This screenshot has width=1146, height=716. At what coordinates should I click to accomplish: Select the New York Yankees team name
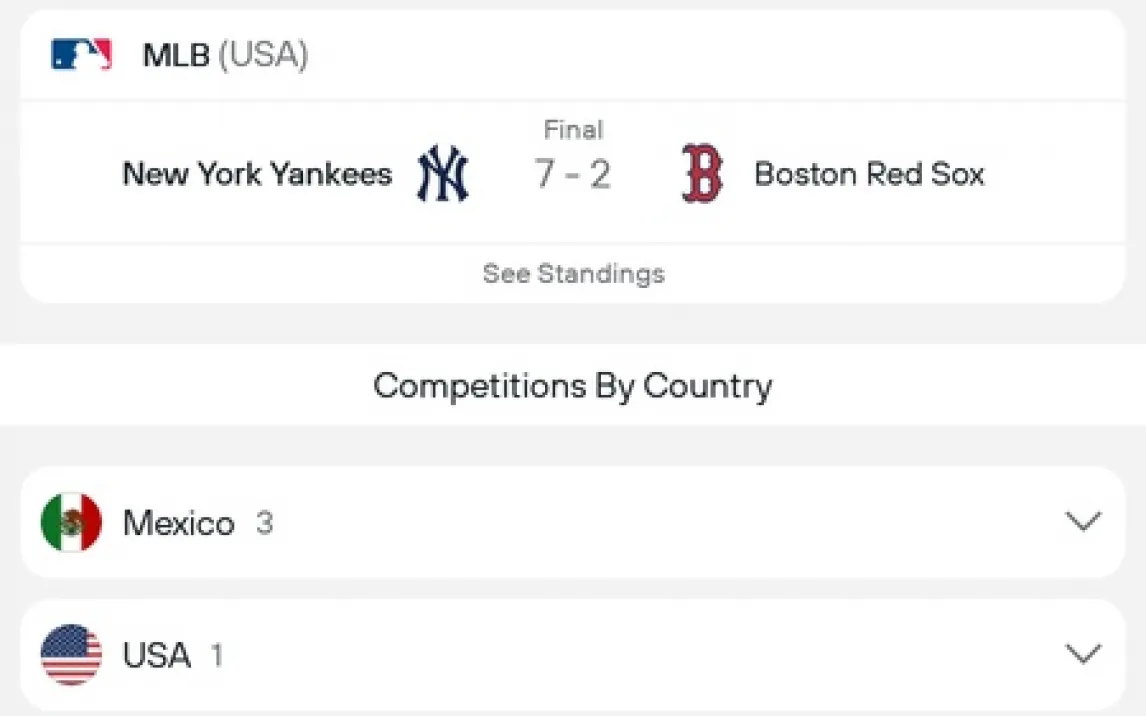pos(257,174)
